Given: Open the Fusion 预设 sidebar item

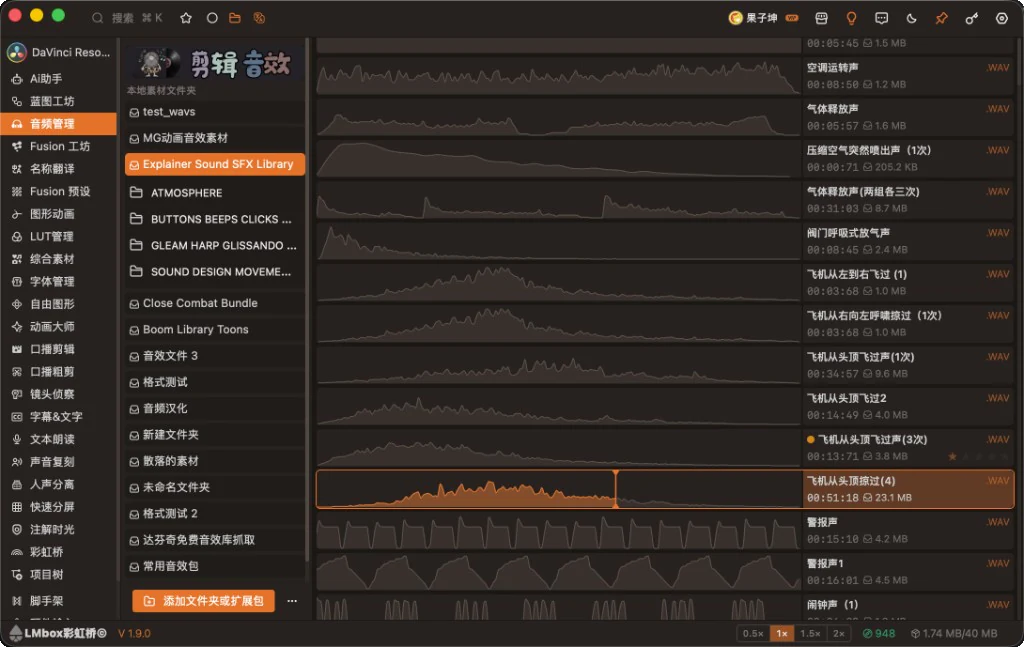Looking at the screenshot, I should pos(58,191).
